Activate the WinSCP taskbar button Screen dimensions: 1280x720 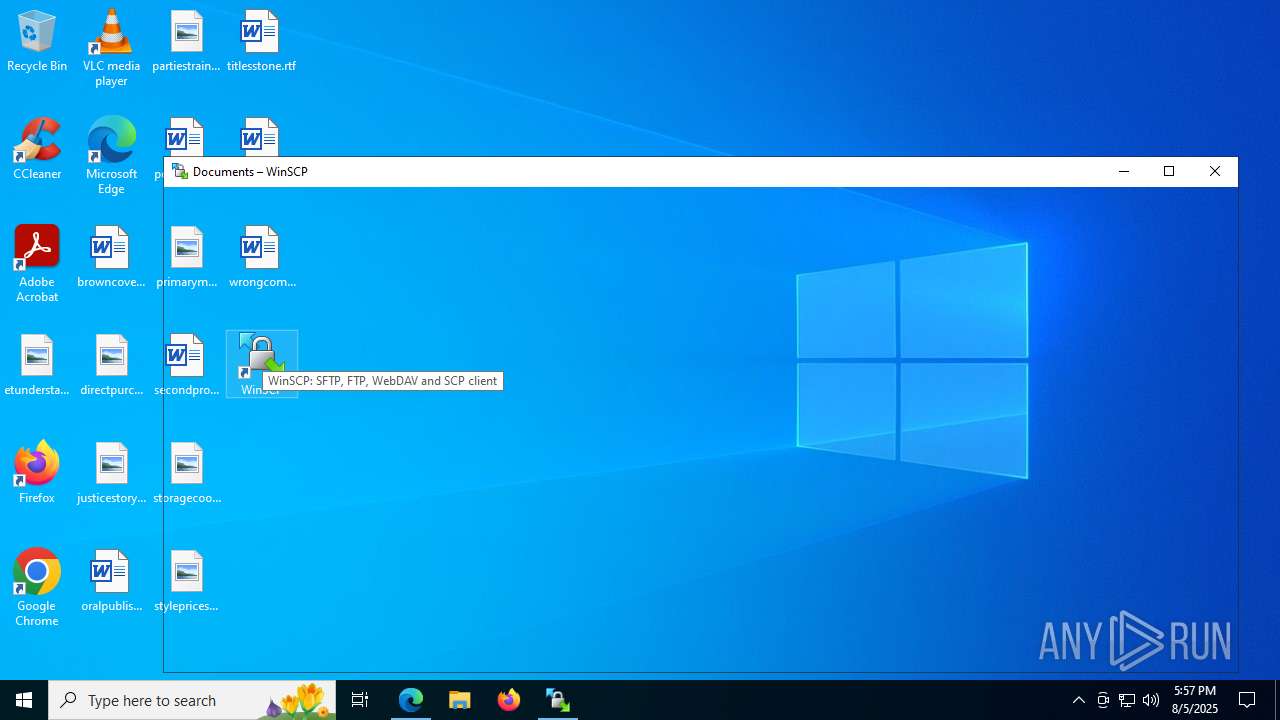click(x=558, y=700)
